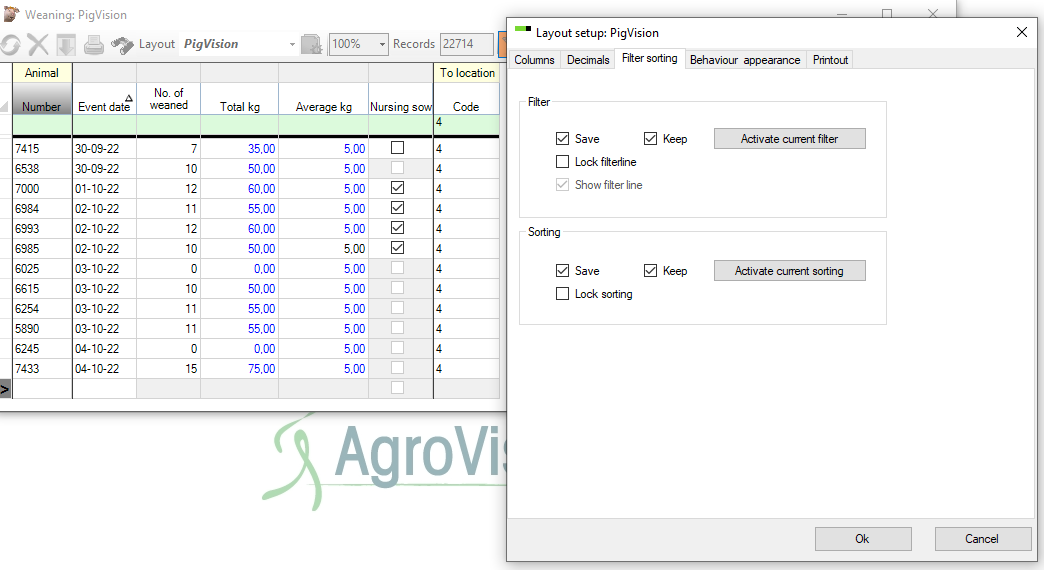Click the Code column header
1044x570 pixels.
click(466, 99)
